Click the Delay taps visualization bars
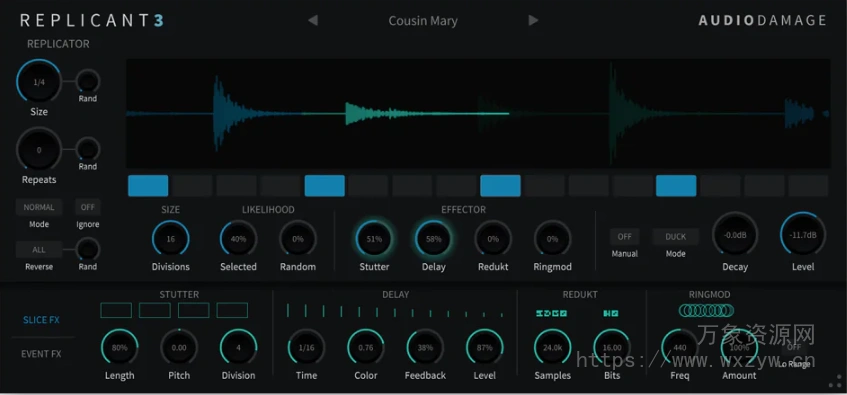The image size is (847, 395). point(395,311)
